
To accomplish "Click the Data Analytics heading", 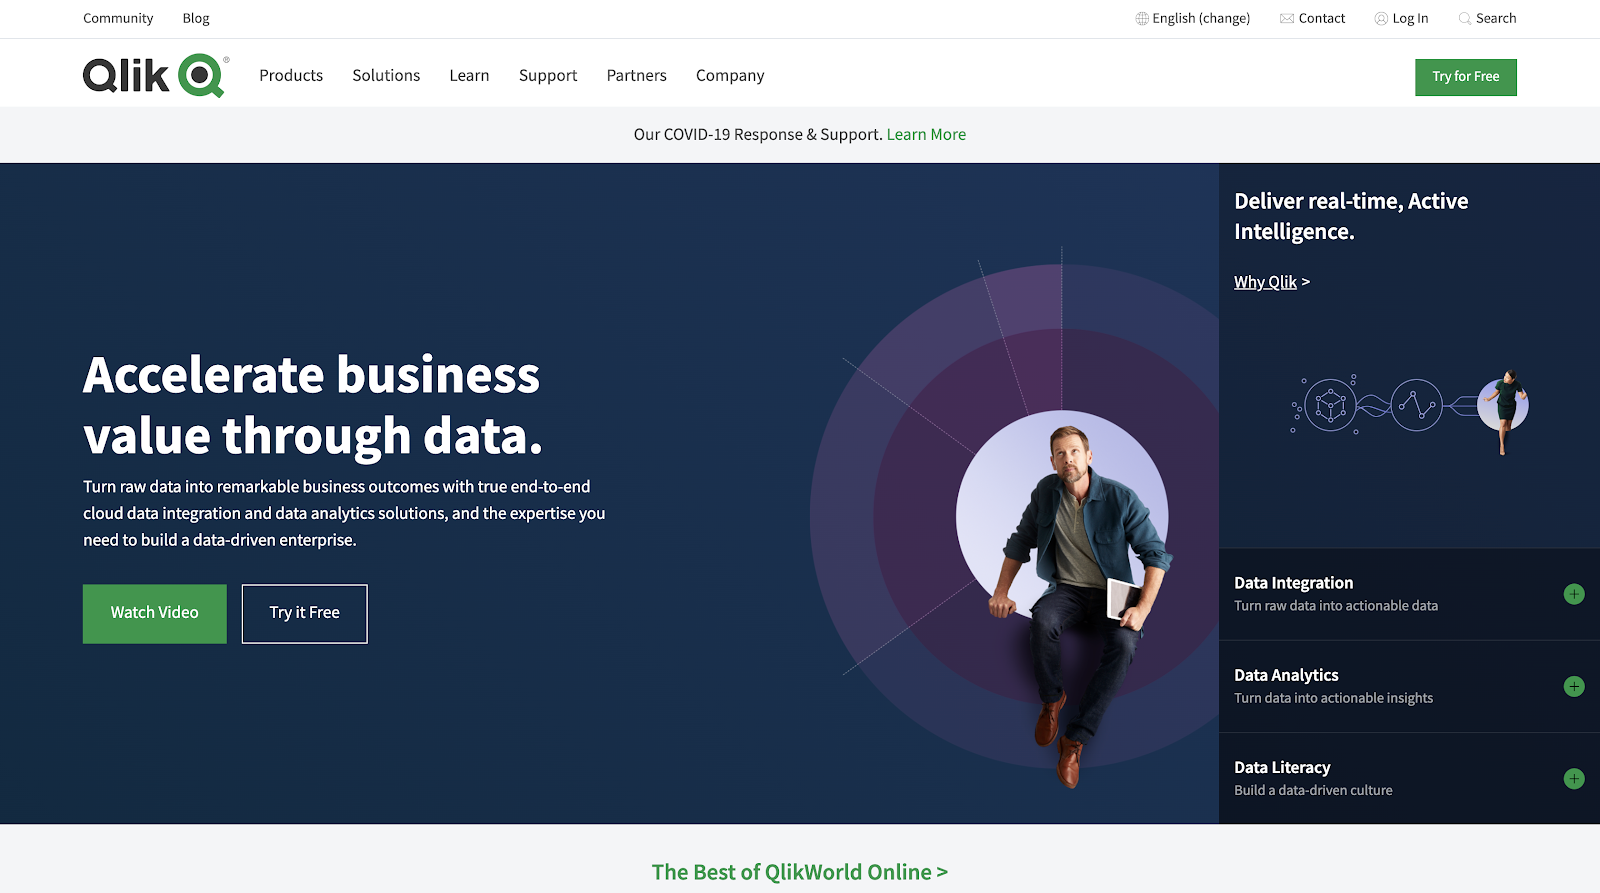I will 1286,675.
